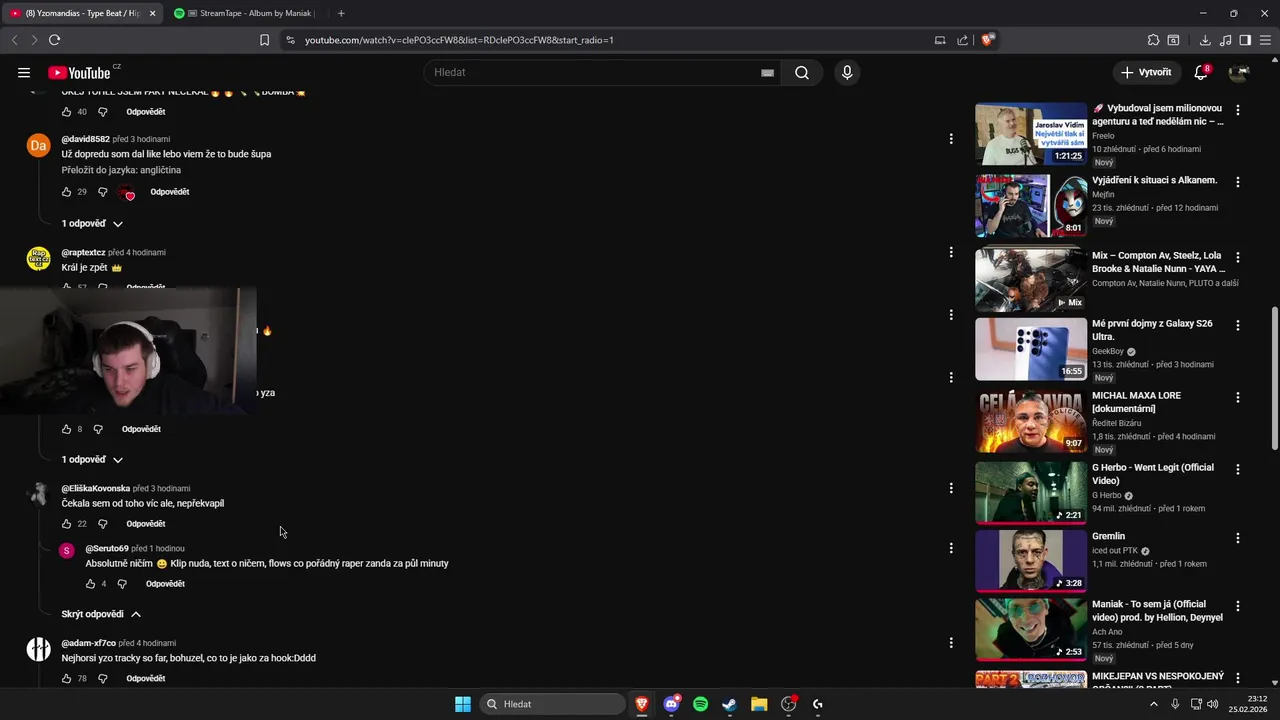The image size is (1280, 720).
Task: Open the Windows Start menu
Action: click(463, 704)
